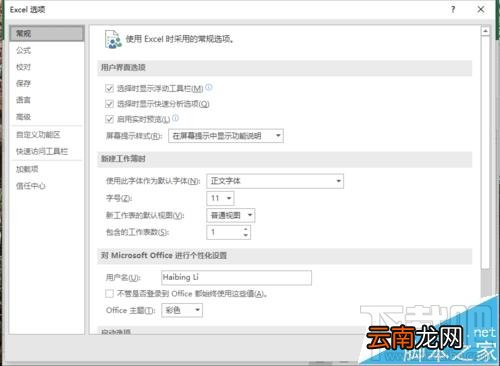Open the 屏幕提示样式 dropdown
Image resolution: width=500 pixels, height=366 pixels.
226,136
